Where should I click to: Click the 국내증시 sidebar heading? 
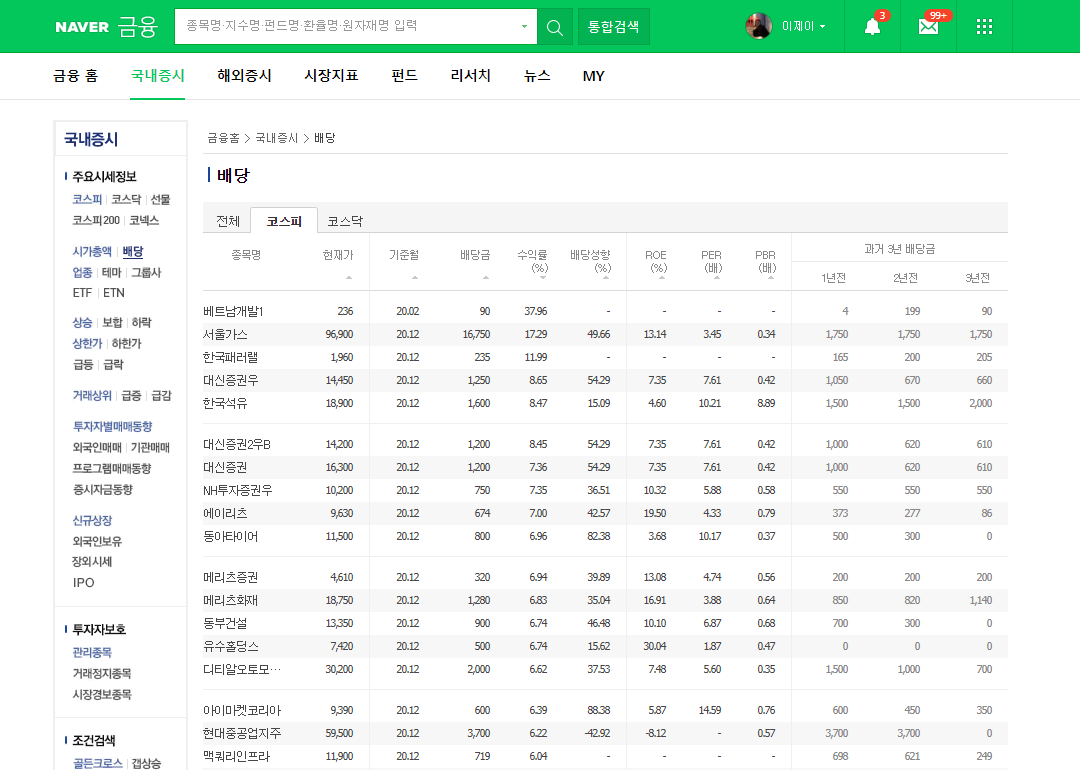91,139
